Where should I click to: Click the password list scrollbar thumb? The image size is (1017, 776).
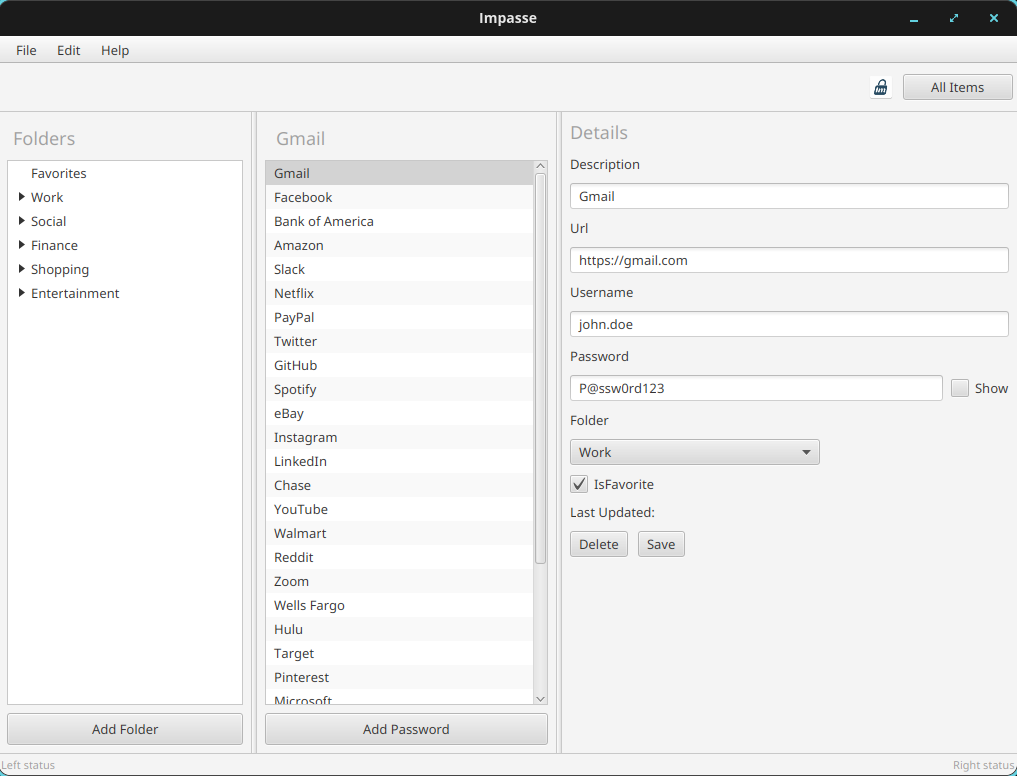(540, 368)
